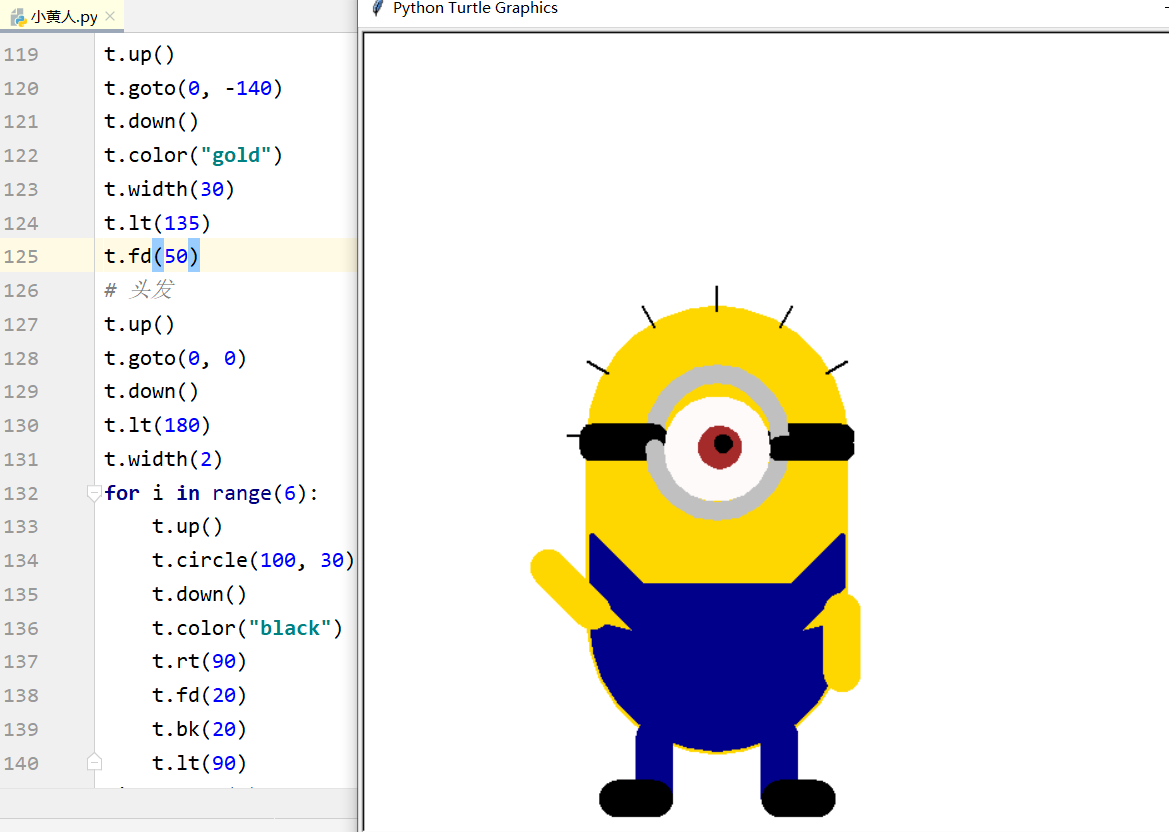1169x832 pixels.
Task: Collapse the for loop at line 132
Action: tap(94, 493)
